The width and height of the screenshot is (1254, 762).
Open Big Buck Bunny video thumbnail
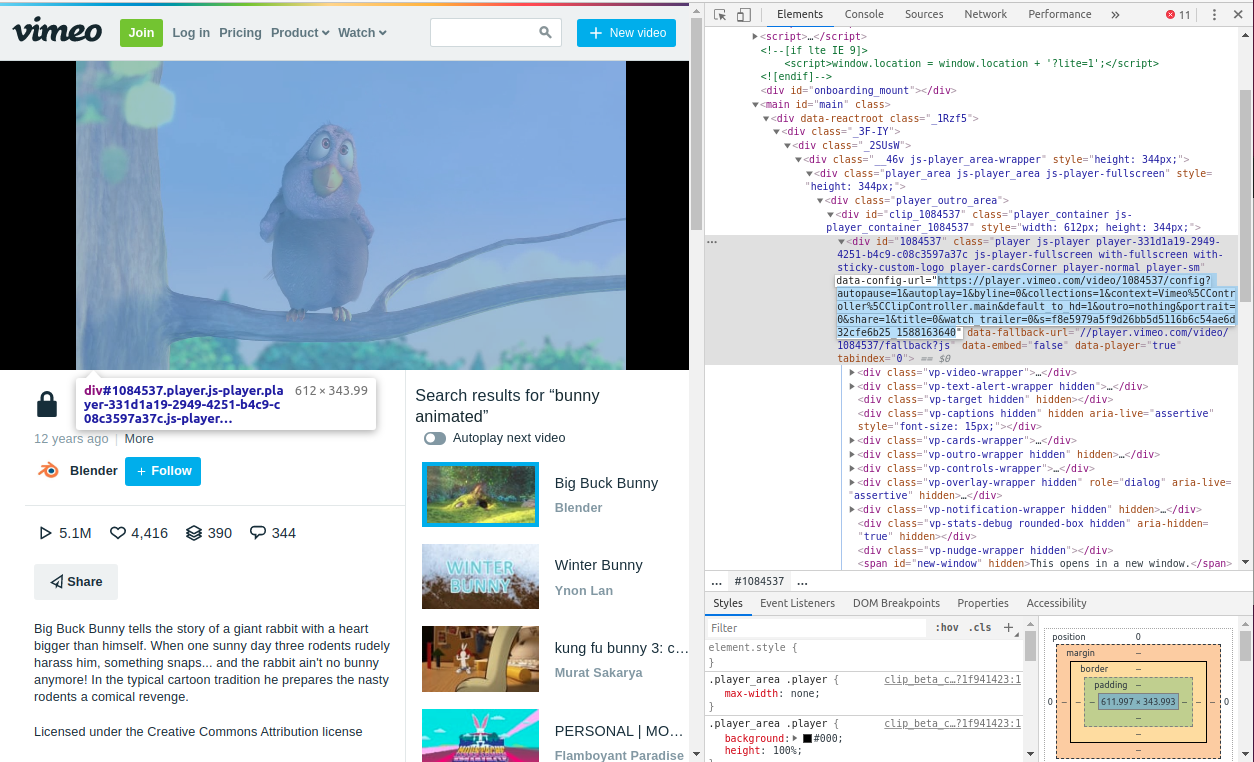[x=480, y=494]
